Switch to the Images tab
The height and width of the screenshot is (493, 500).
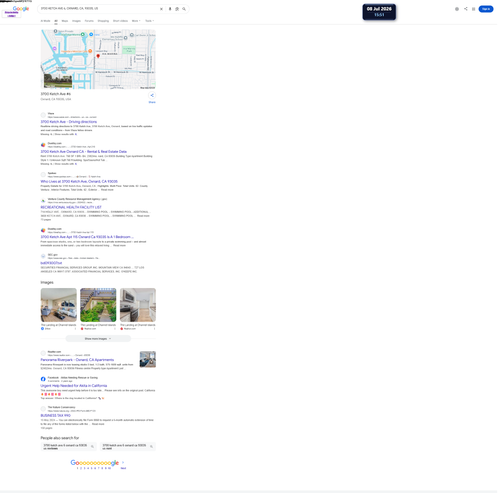pyautogui.click(x=76, y=21)
